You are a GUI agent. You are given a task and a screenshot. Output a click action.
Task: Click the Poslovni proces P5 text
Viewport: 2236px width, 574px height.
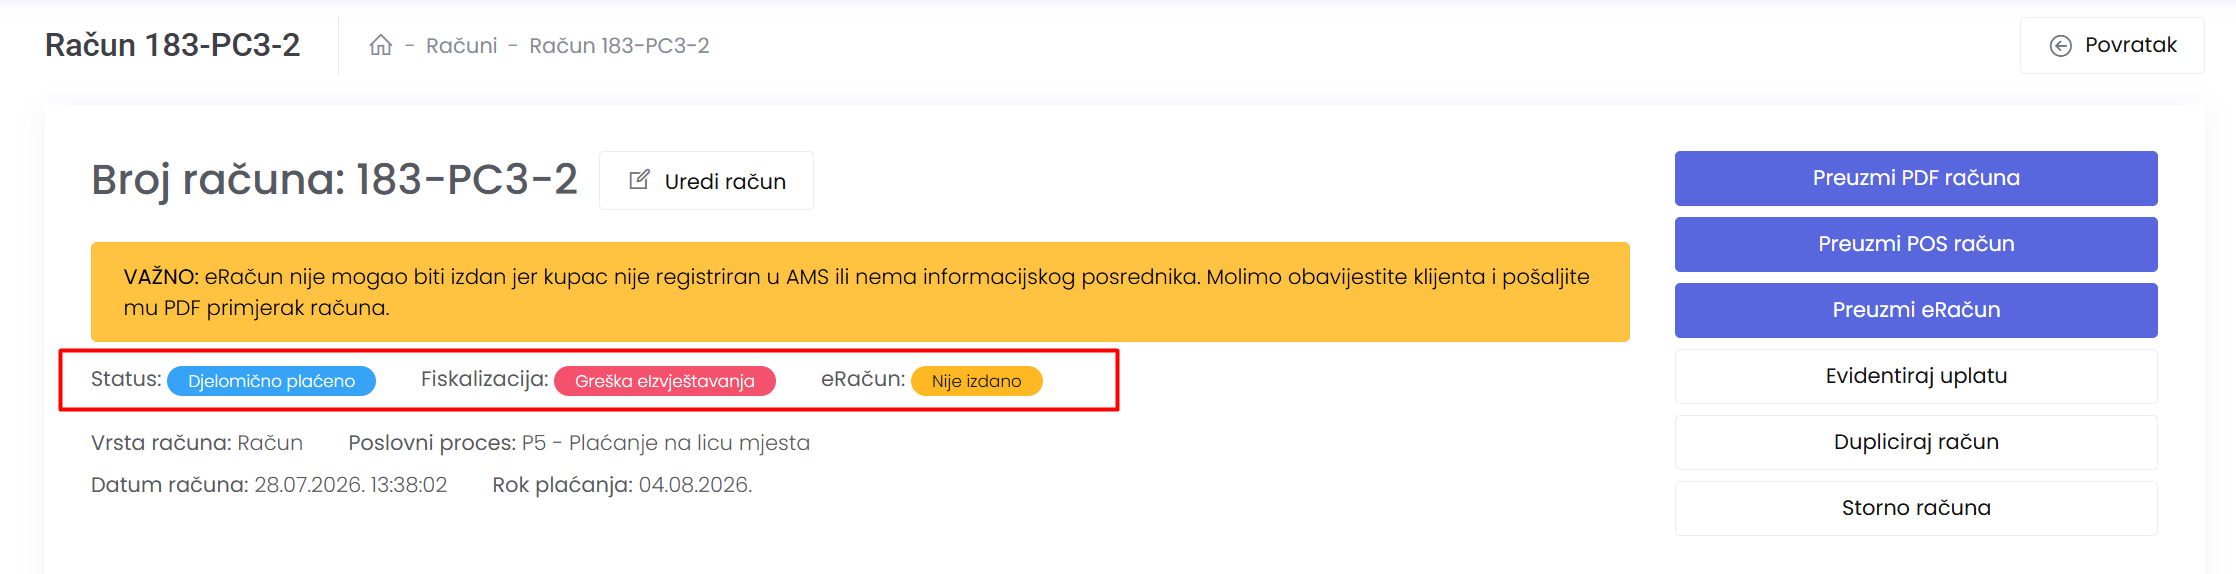point(579,443)
